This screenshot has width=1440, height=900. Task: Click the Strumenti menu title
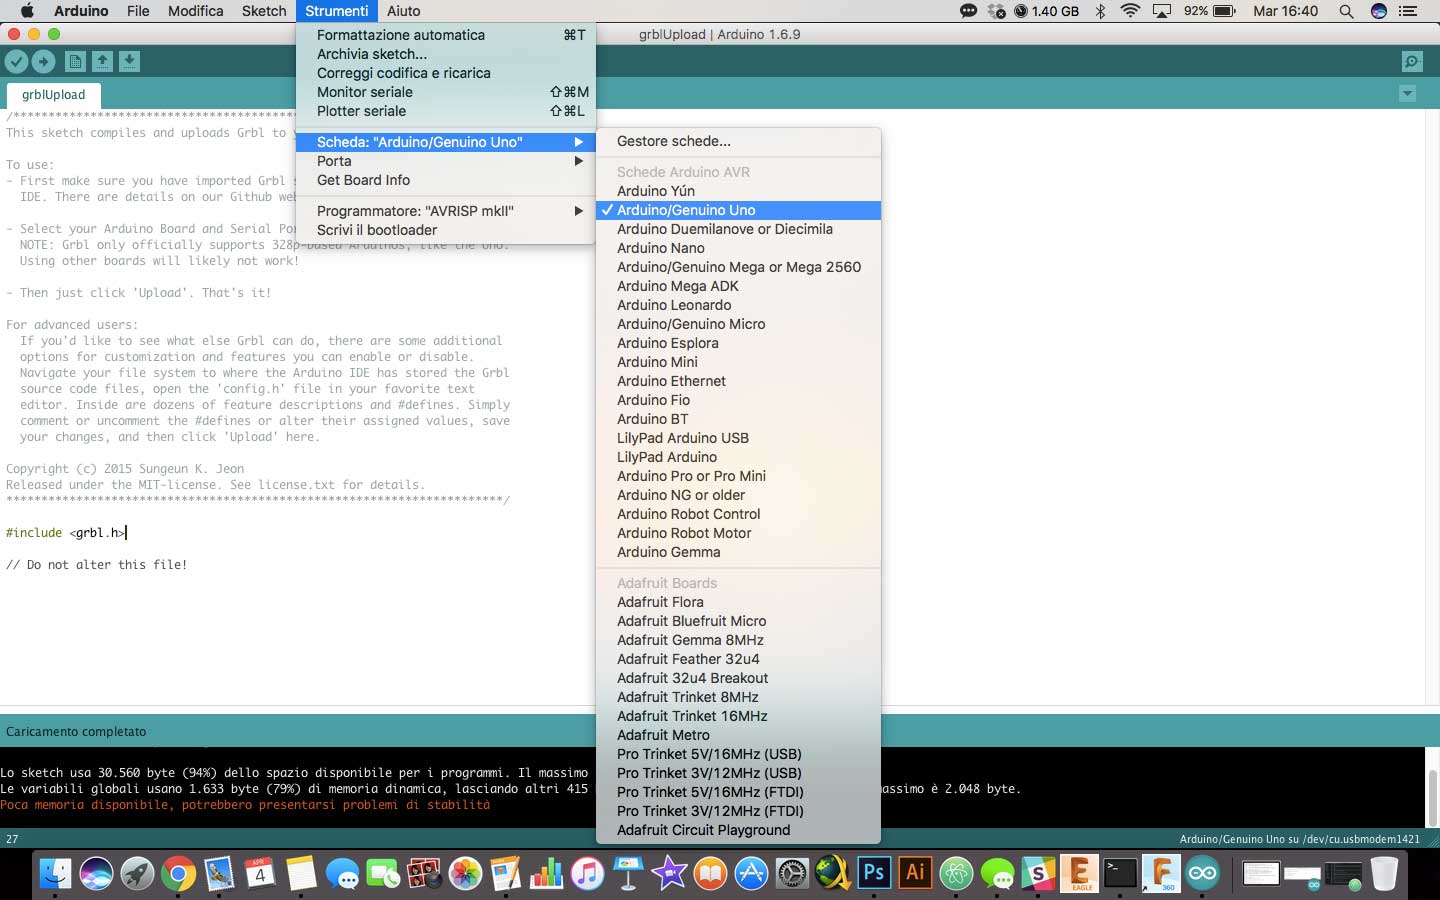pos(337,11)
